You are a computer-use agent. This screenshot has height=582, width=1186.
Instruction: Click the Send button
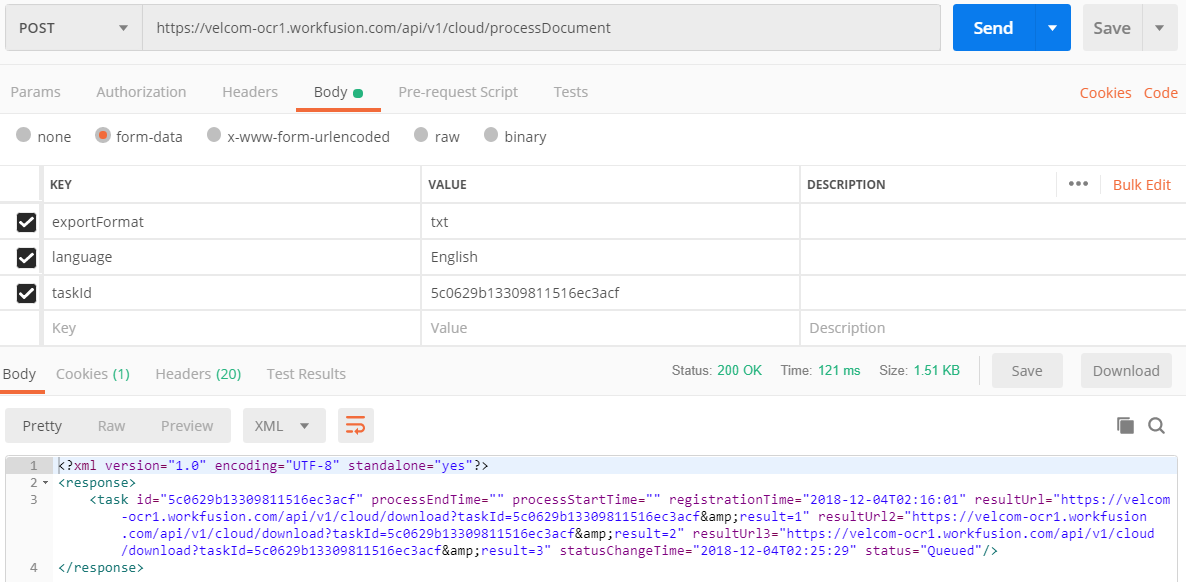coord(993,28)
